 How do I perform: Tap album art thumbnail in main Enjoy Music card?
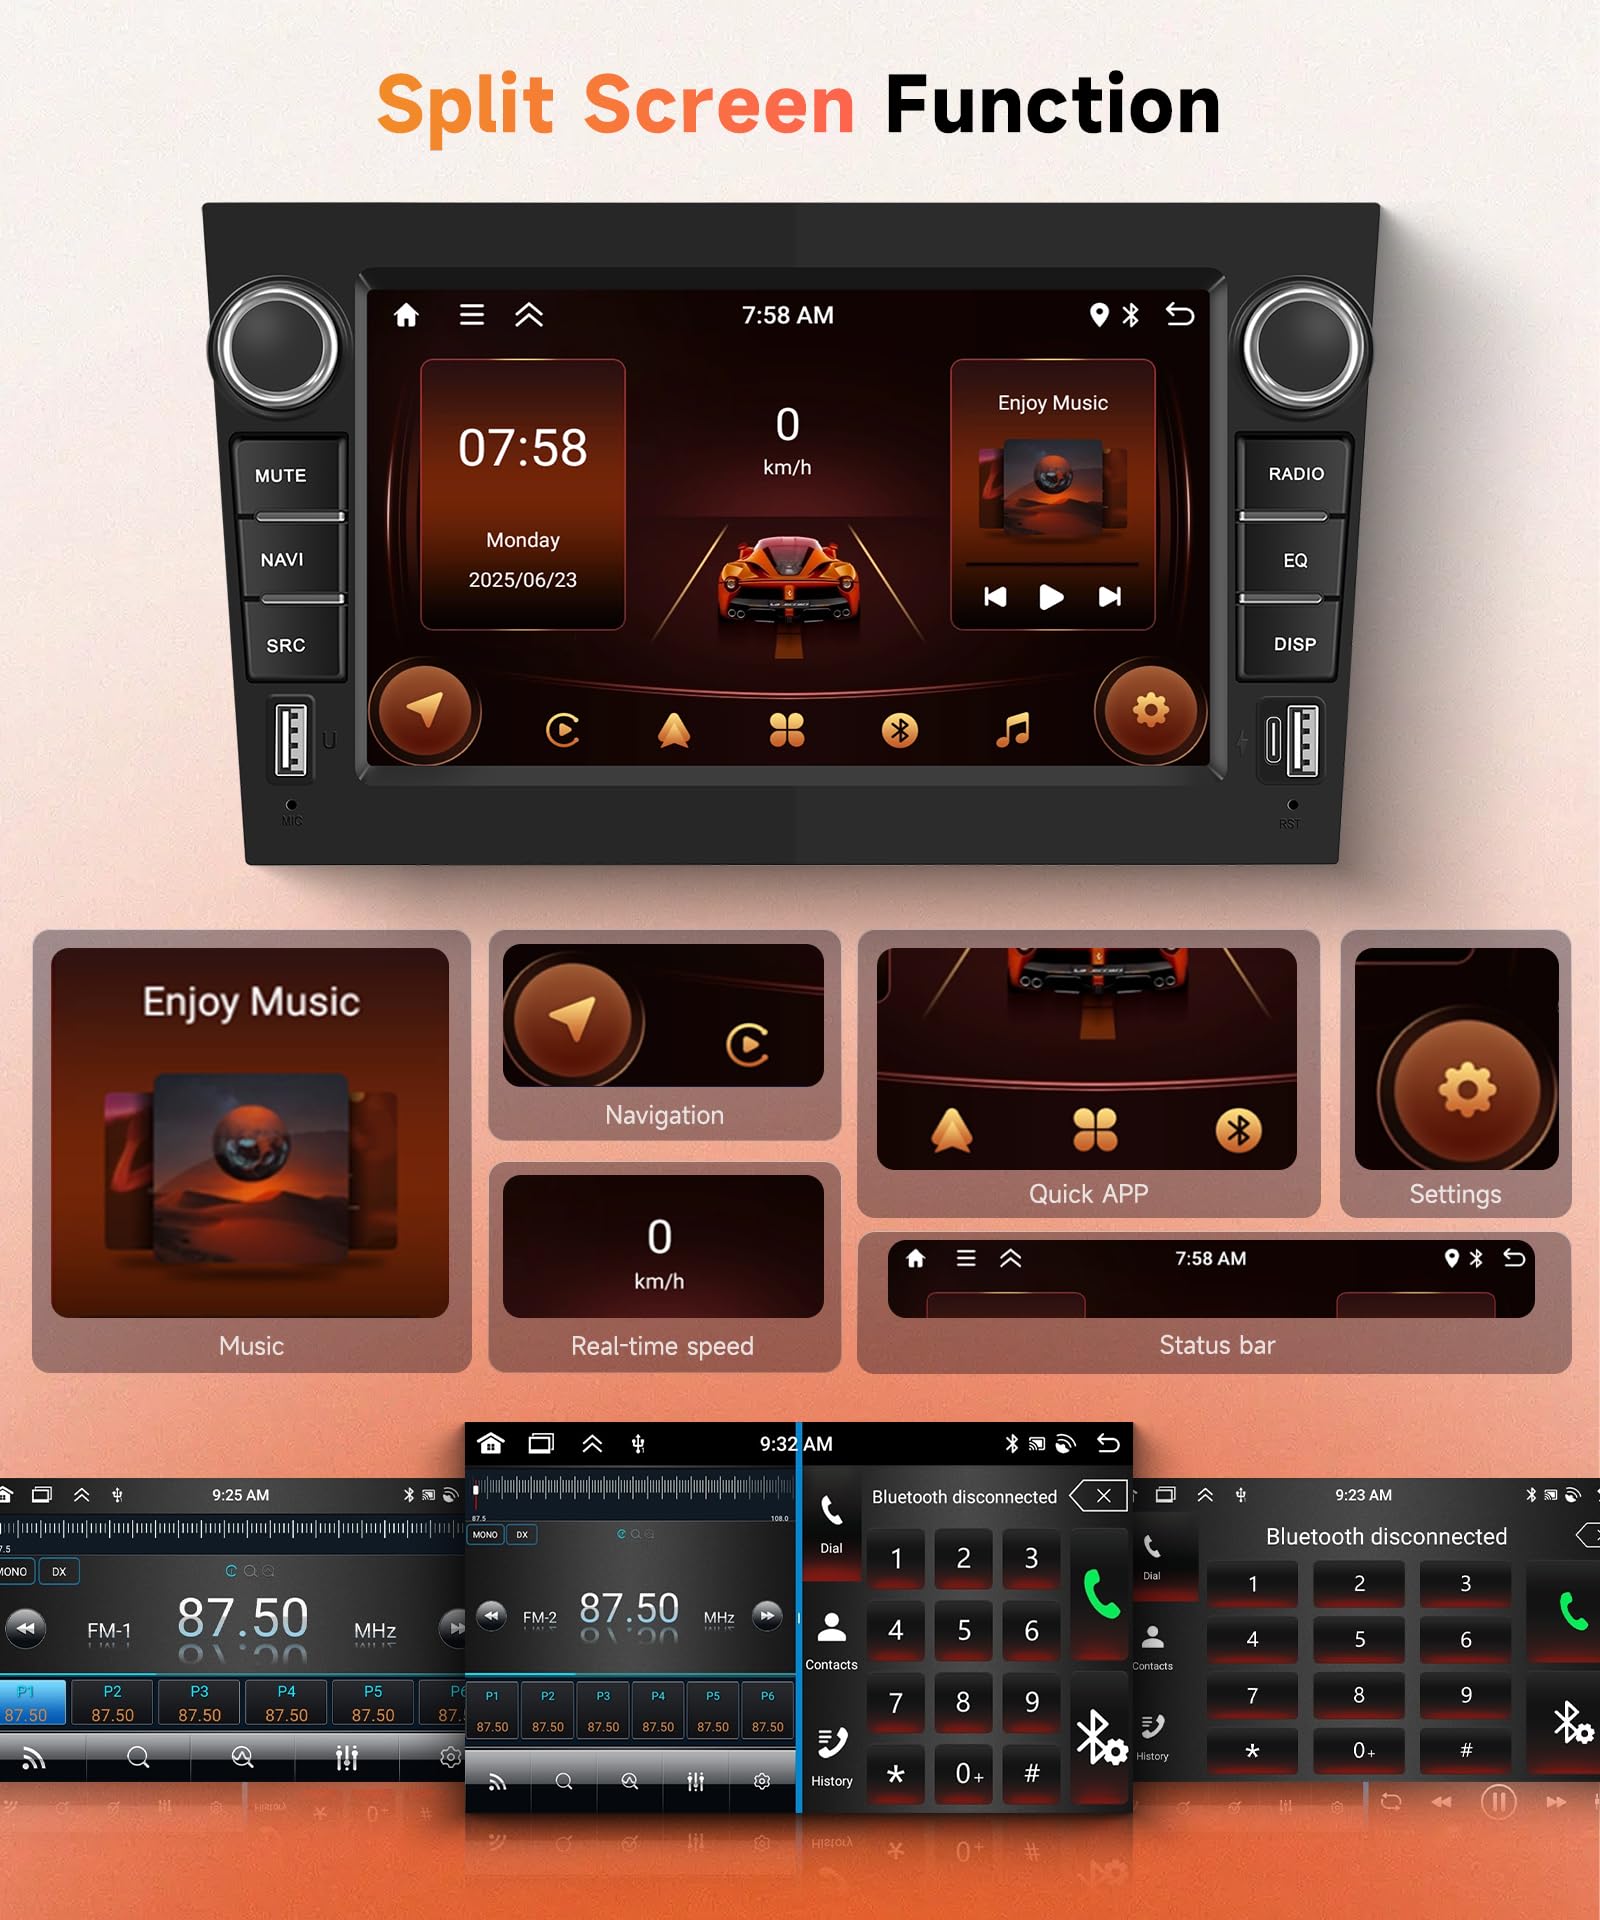click(1053, 489)
